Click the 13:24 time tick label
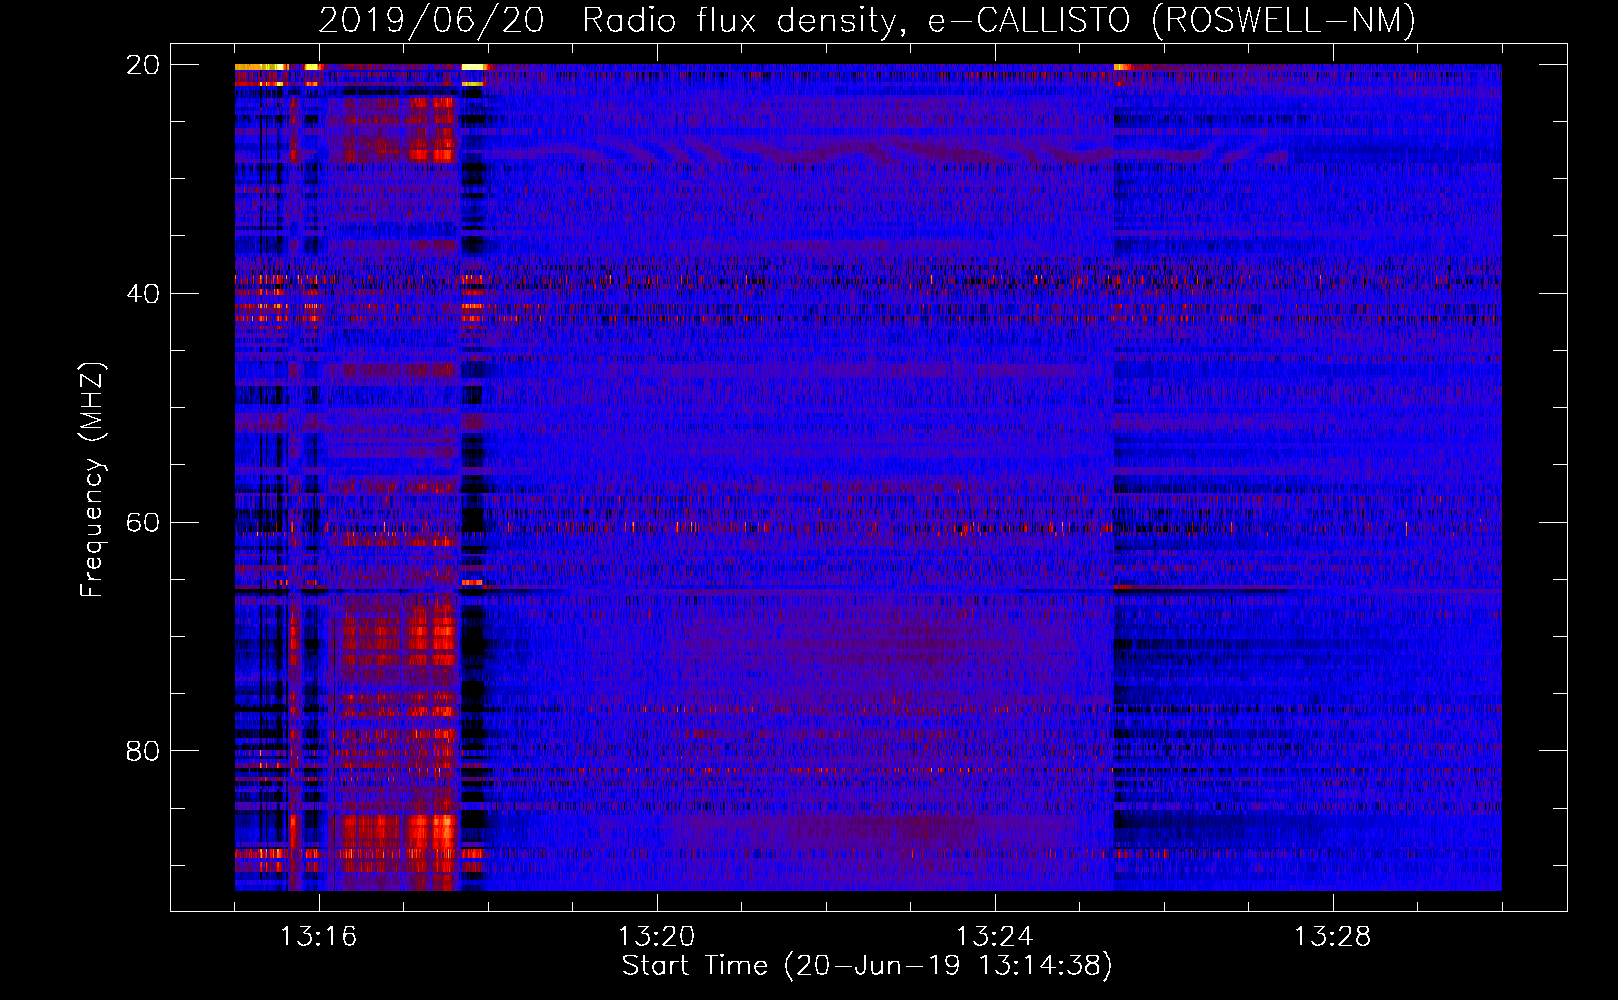This screenshot has height=1000, width=1618. pyautogui.click(x=995, y=937)
